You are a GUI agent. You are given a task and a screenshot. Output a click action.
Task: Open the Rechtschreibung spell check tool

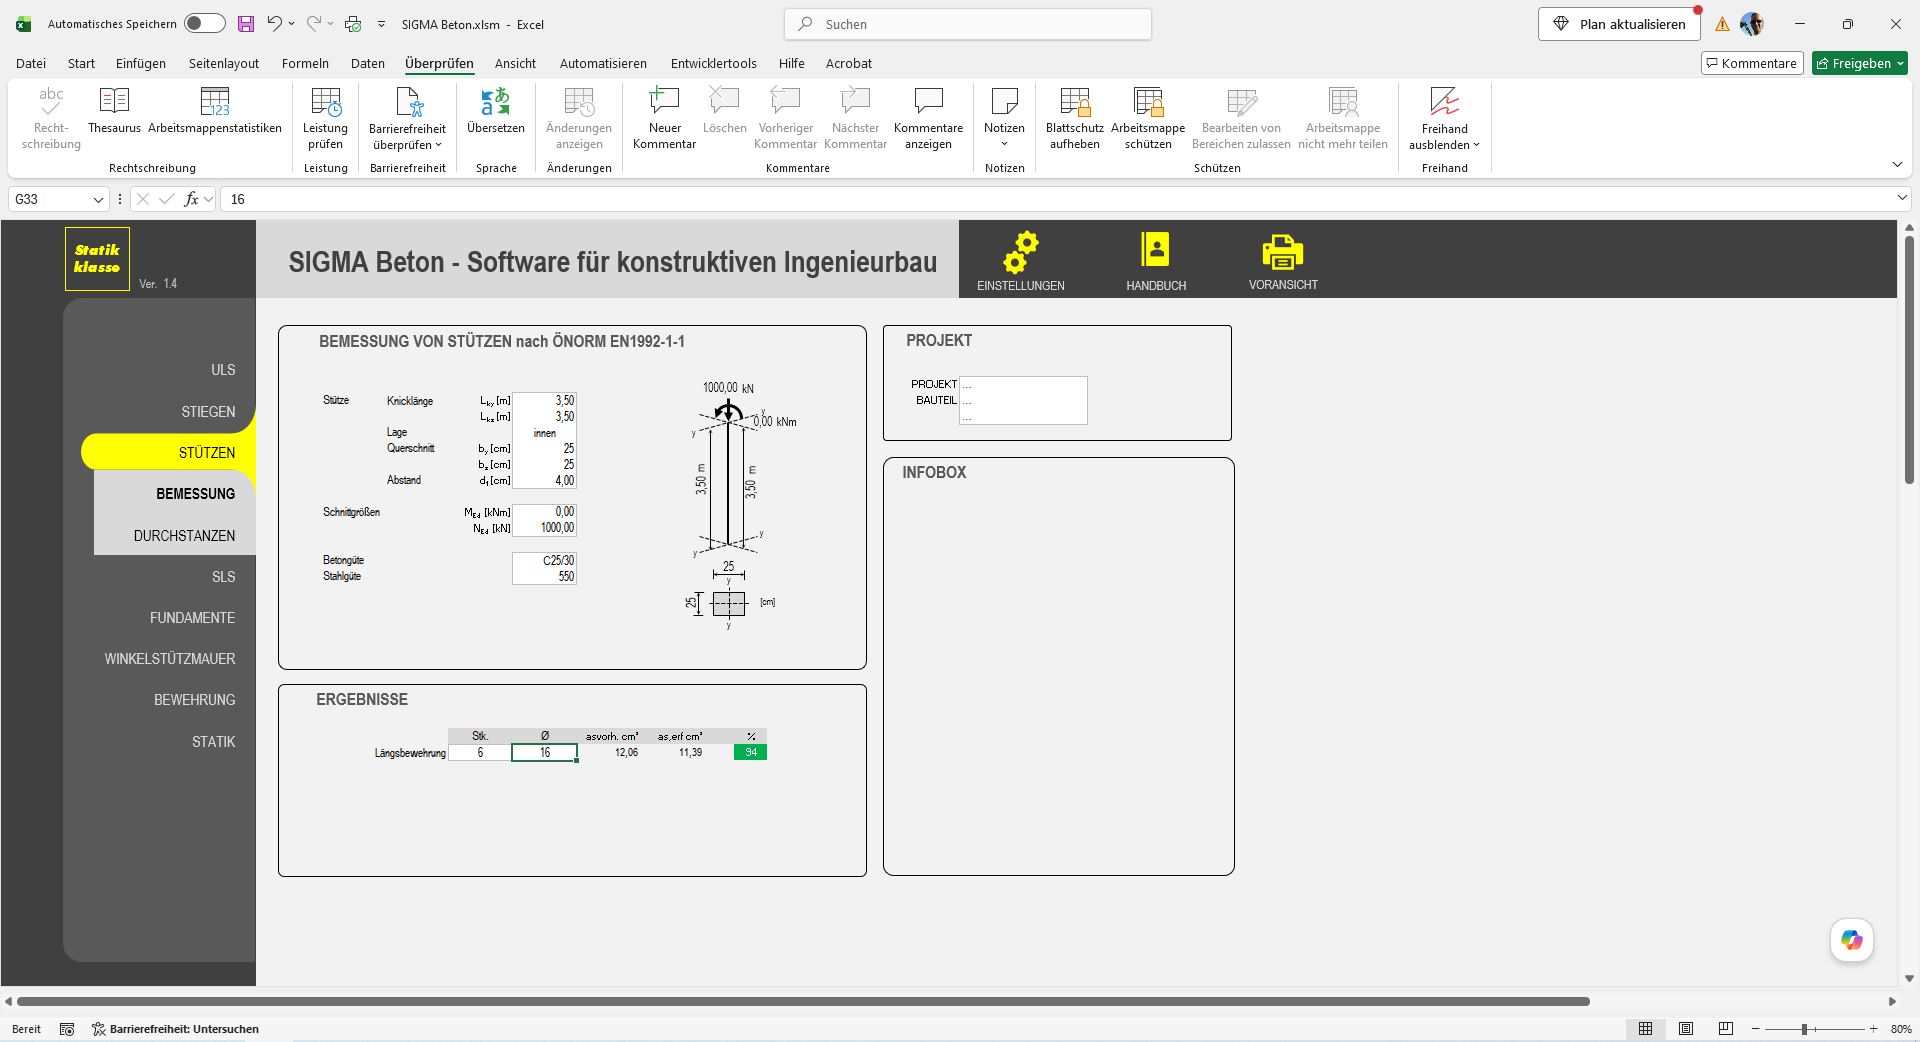51,118
